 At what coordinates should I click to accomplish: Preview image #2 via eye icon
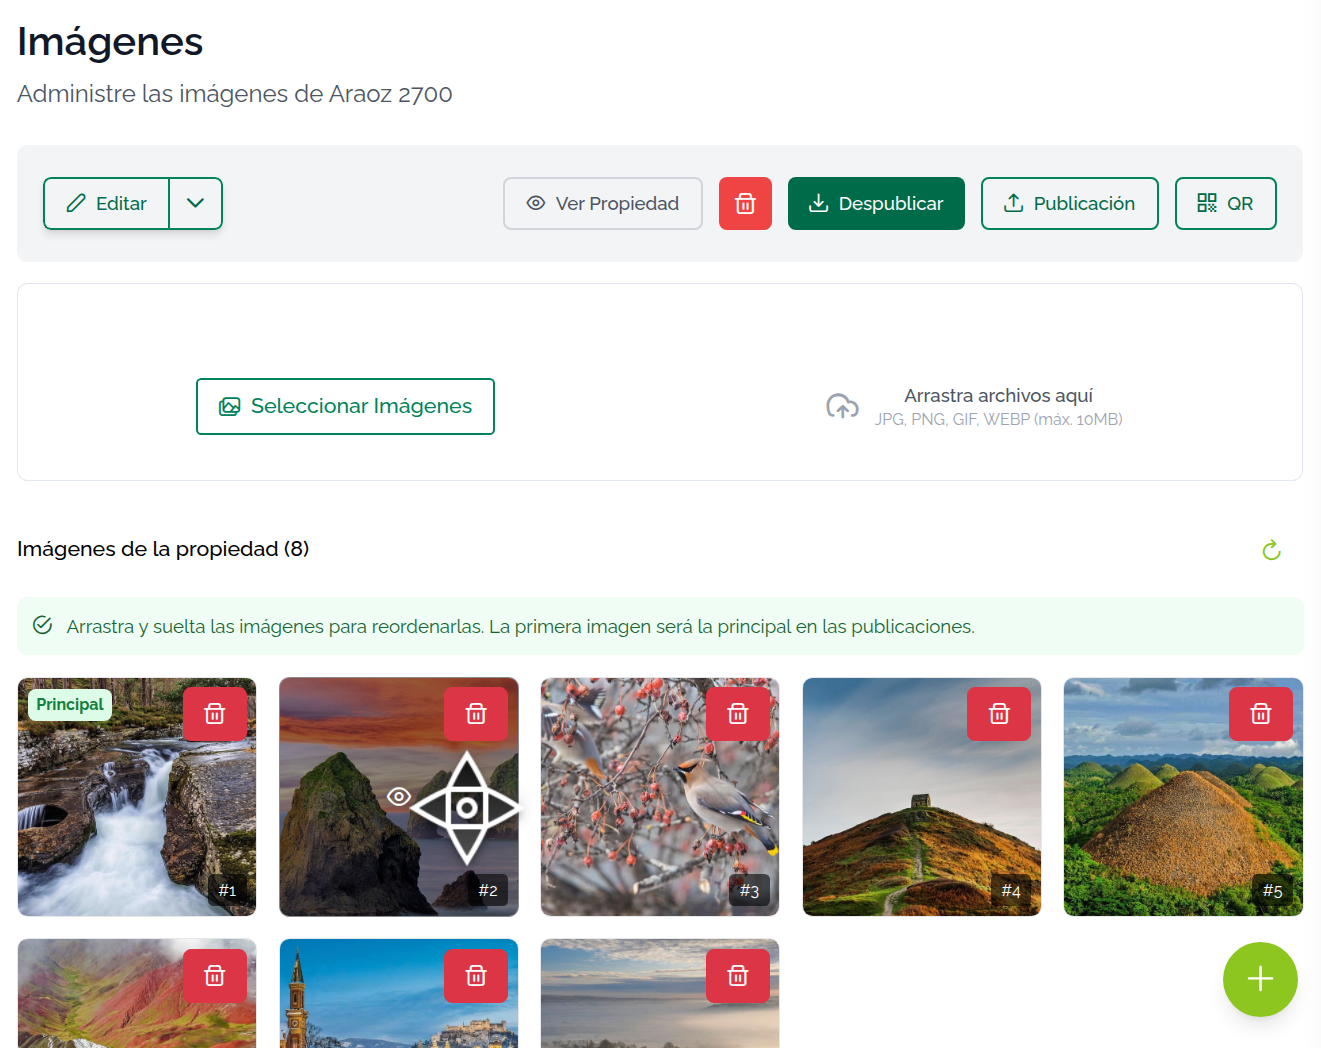click(399, 797)
